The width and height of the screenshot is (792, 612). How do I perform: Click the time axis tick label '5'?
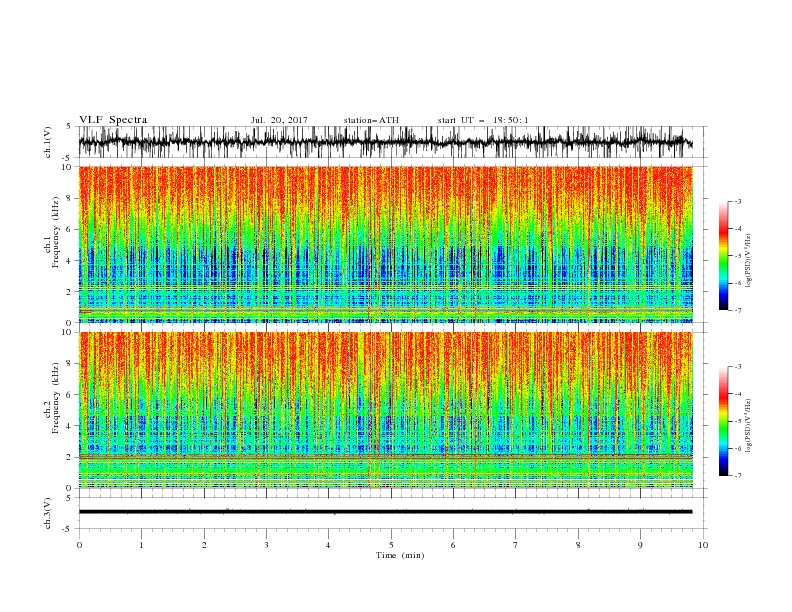pos(391,545)
